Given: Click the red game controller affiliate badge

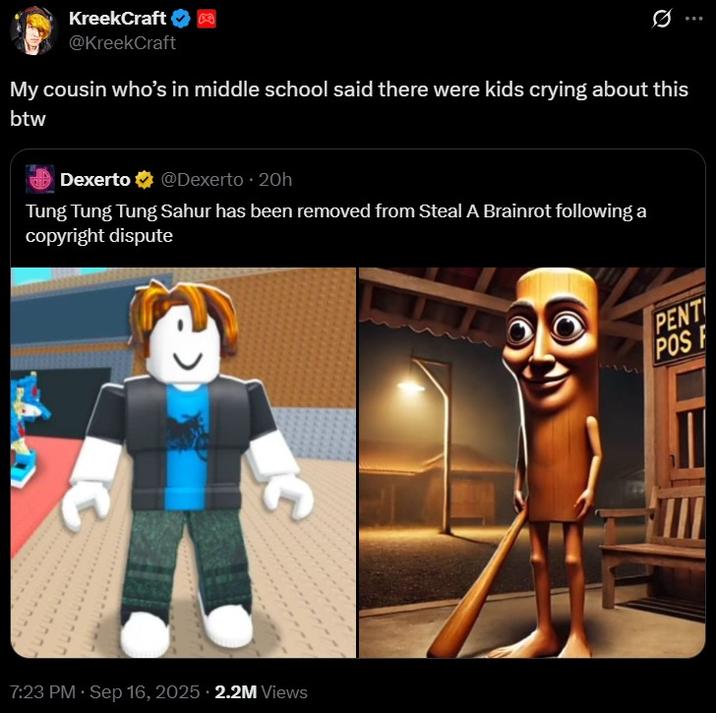Looking at the screenshot, I should (204, 19).
